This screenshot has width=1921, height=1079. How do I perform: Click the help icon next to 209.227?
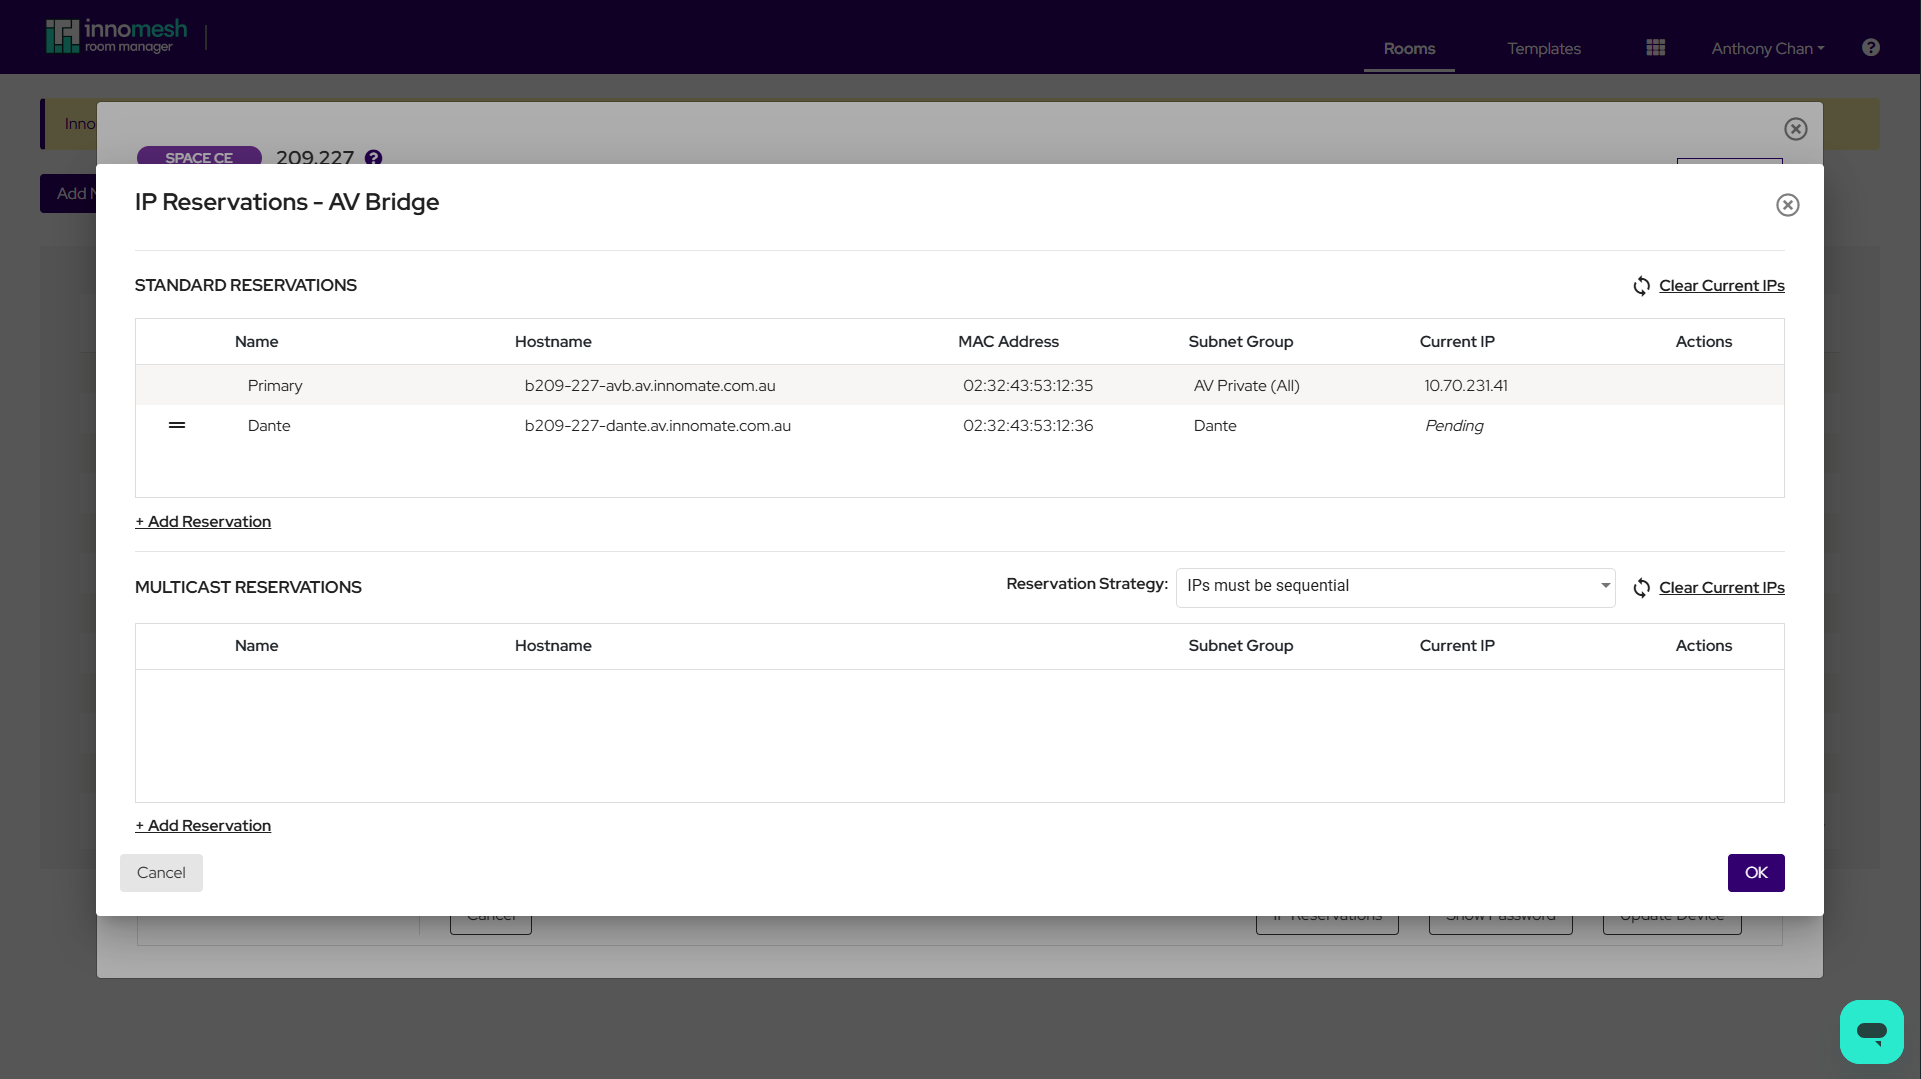pyautogui.click(x=374, y=158)
